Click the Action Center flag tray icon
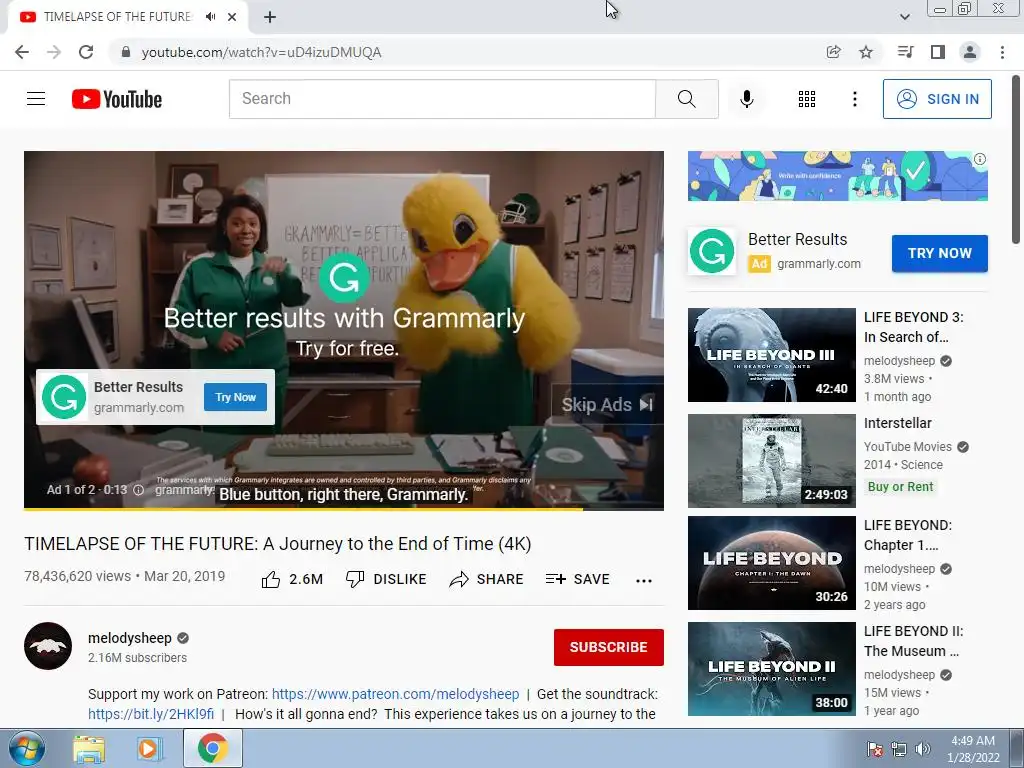 tap(874, 749)
